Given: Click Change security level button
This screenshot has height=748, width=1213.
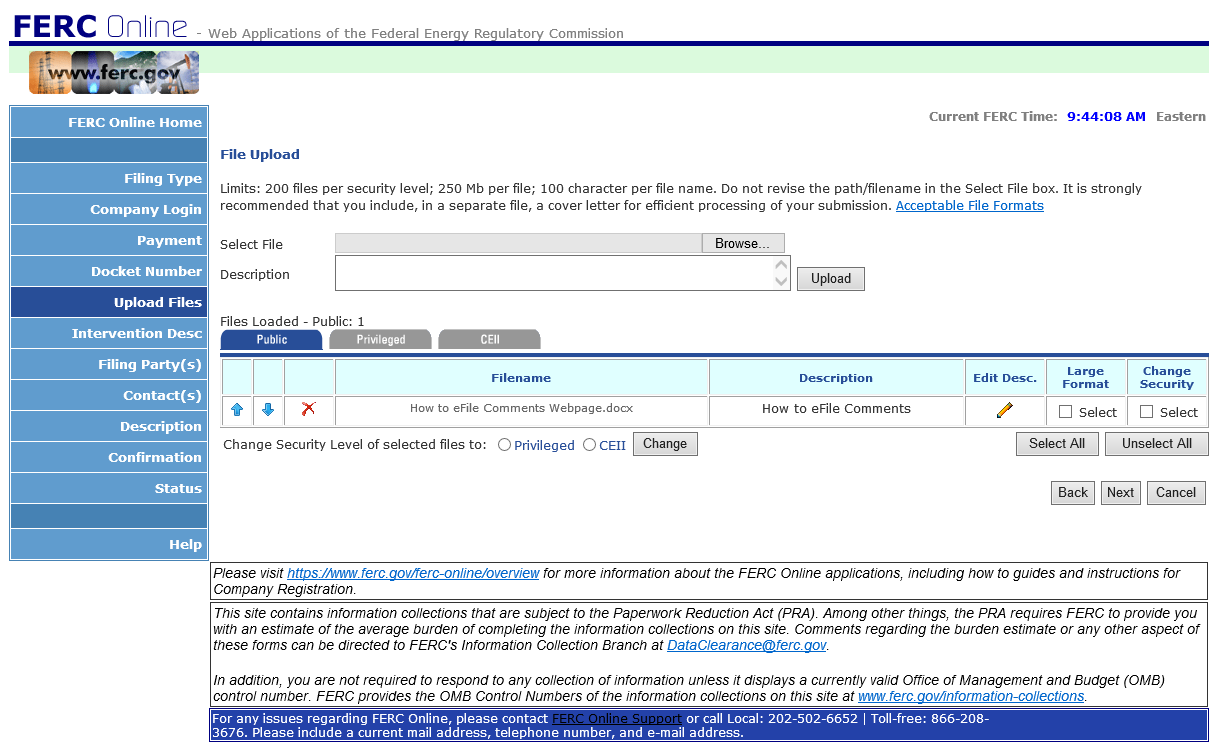Looking at the screenshot, I should tap(665, 444).
